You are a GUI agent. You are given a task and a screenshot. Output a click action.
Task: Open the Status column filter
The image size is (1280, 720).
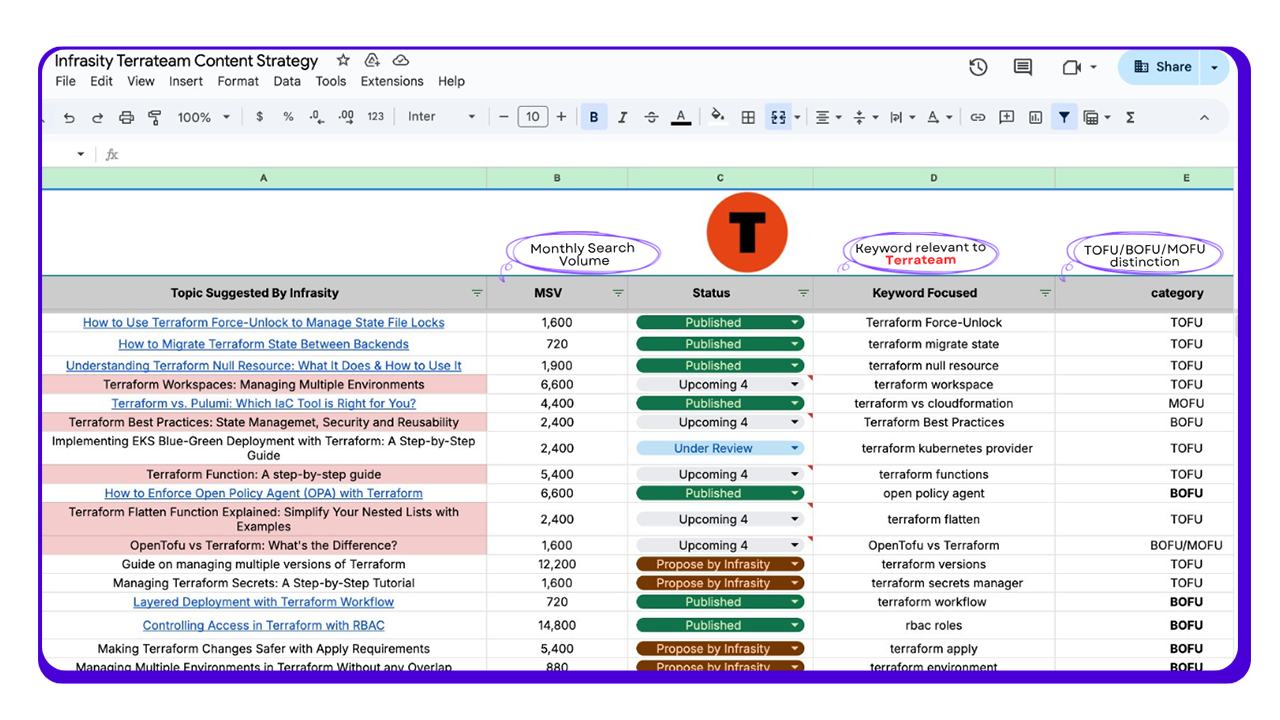(803, 293)
